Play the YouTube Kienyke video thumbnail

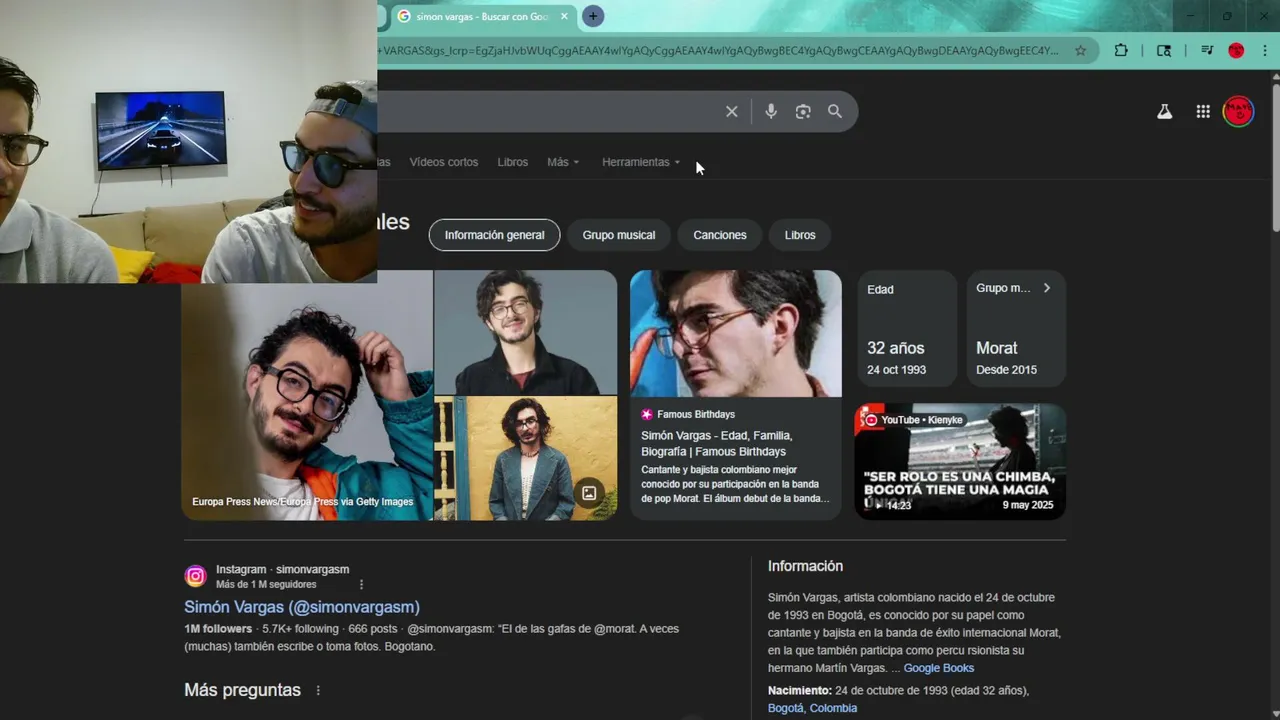tap(960, 462)
